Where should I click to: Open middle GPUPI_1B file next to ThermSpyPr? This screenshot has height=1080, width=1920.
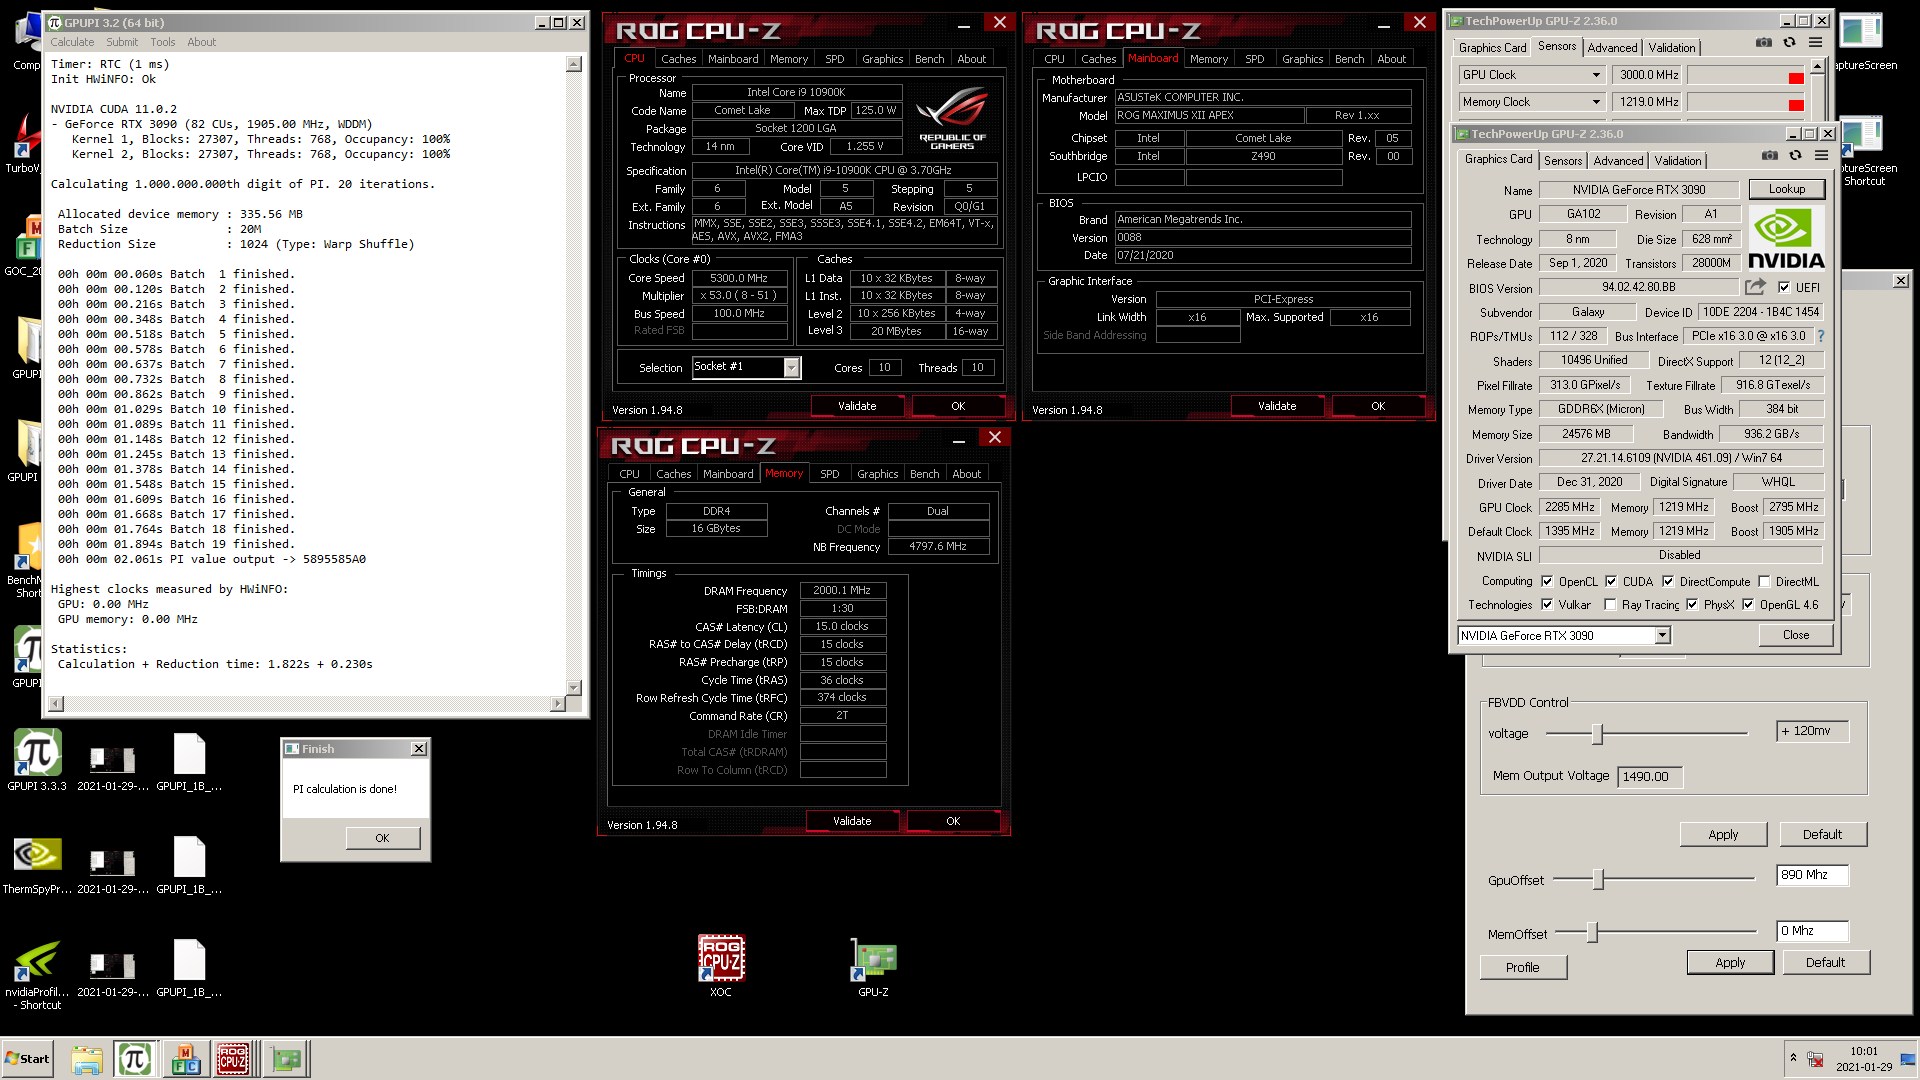[x=189, y=865]
